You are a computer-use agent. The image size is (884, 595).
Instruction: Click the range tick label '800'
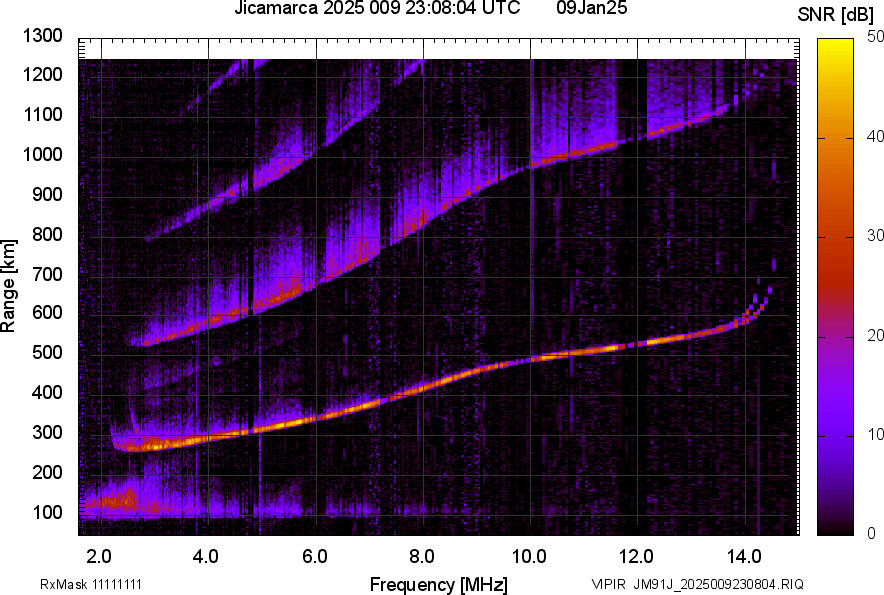47,234
